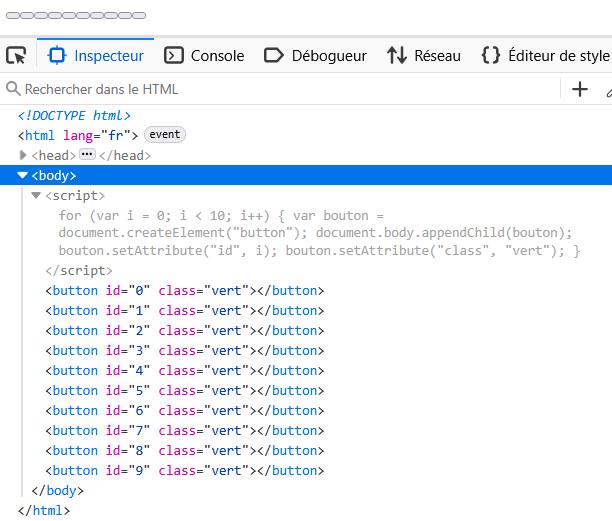Click the Débogueur tab icon
Viewport: 612px width, 521px height.
[x=274, y=55]
